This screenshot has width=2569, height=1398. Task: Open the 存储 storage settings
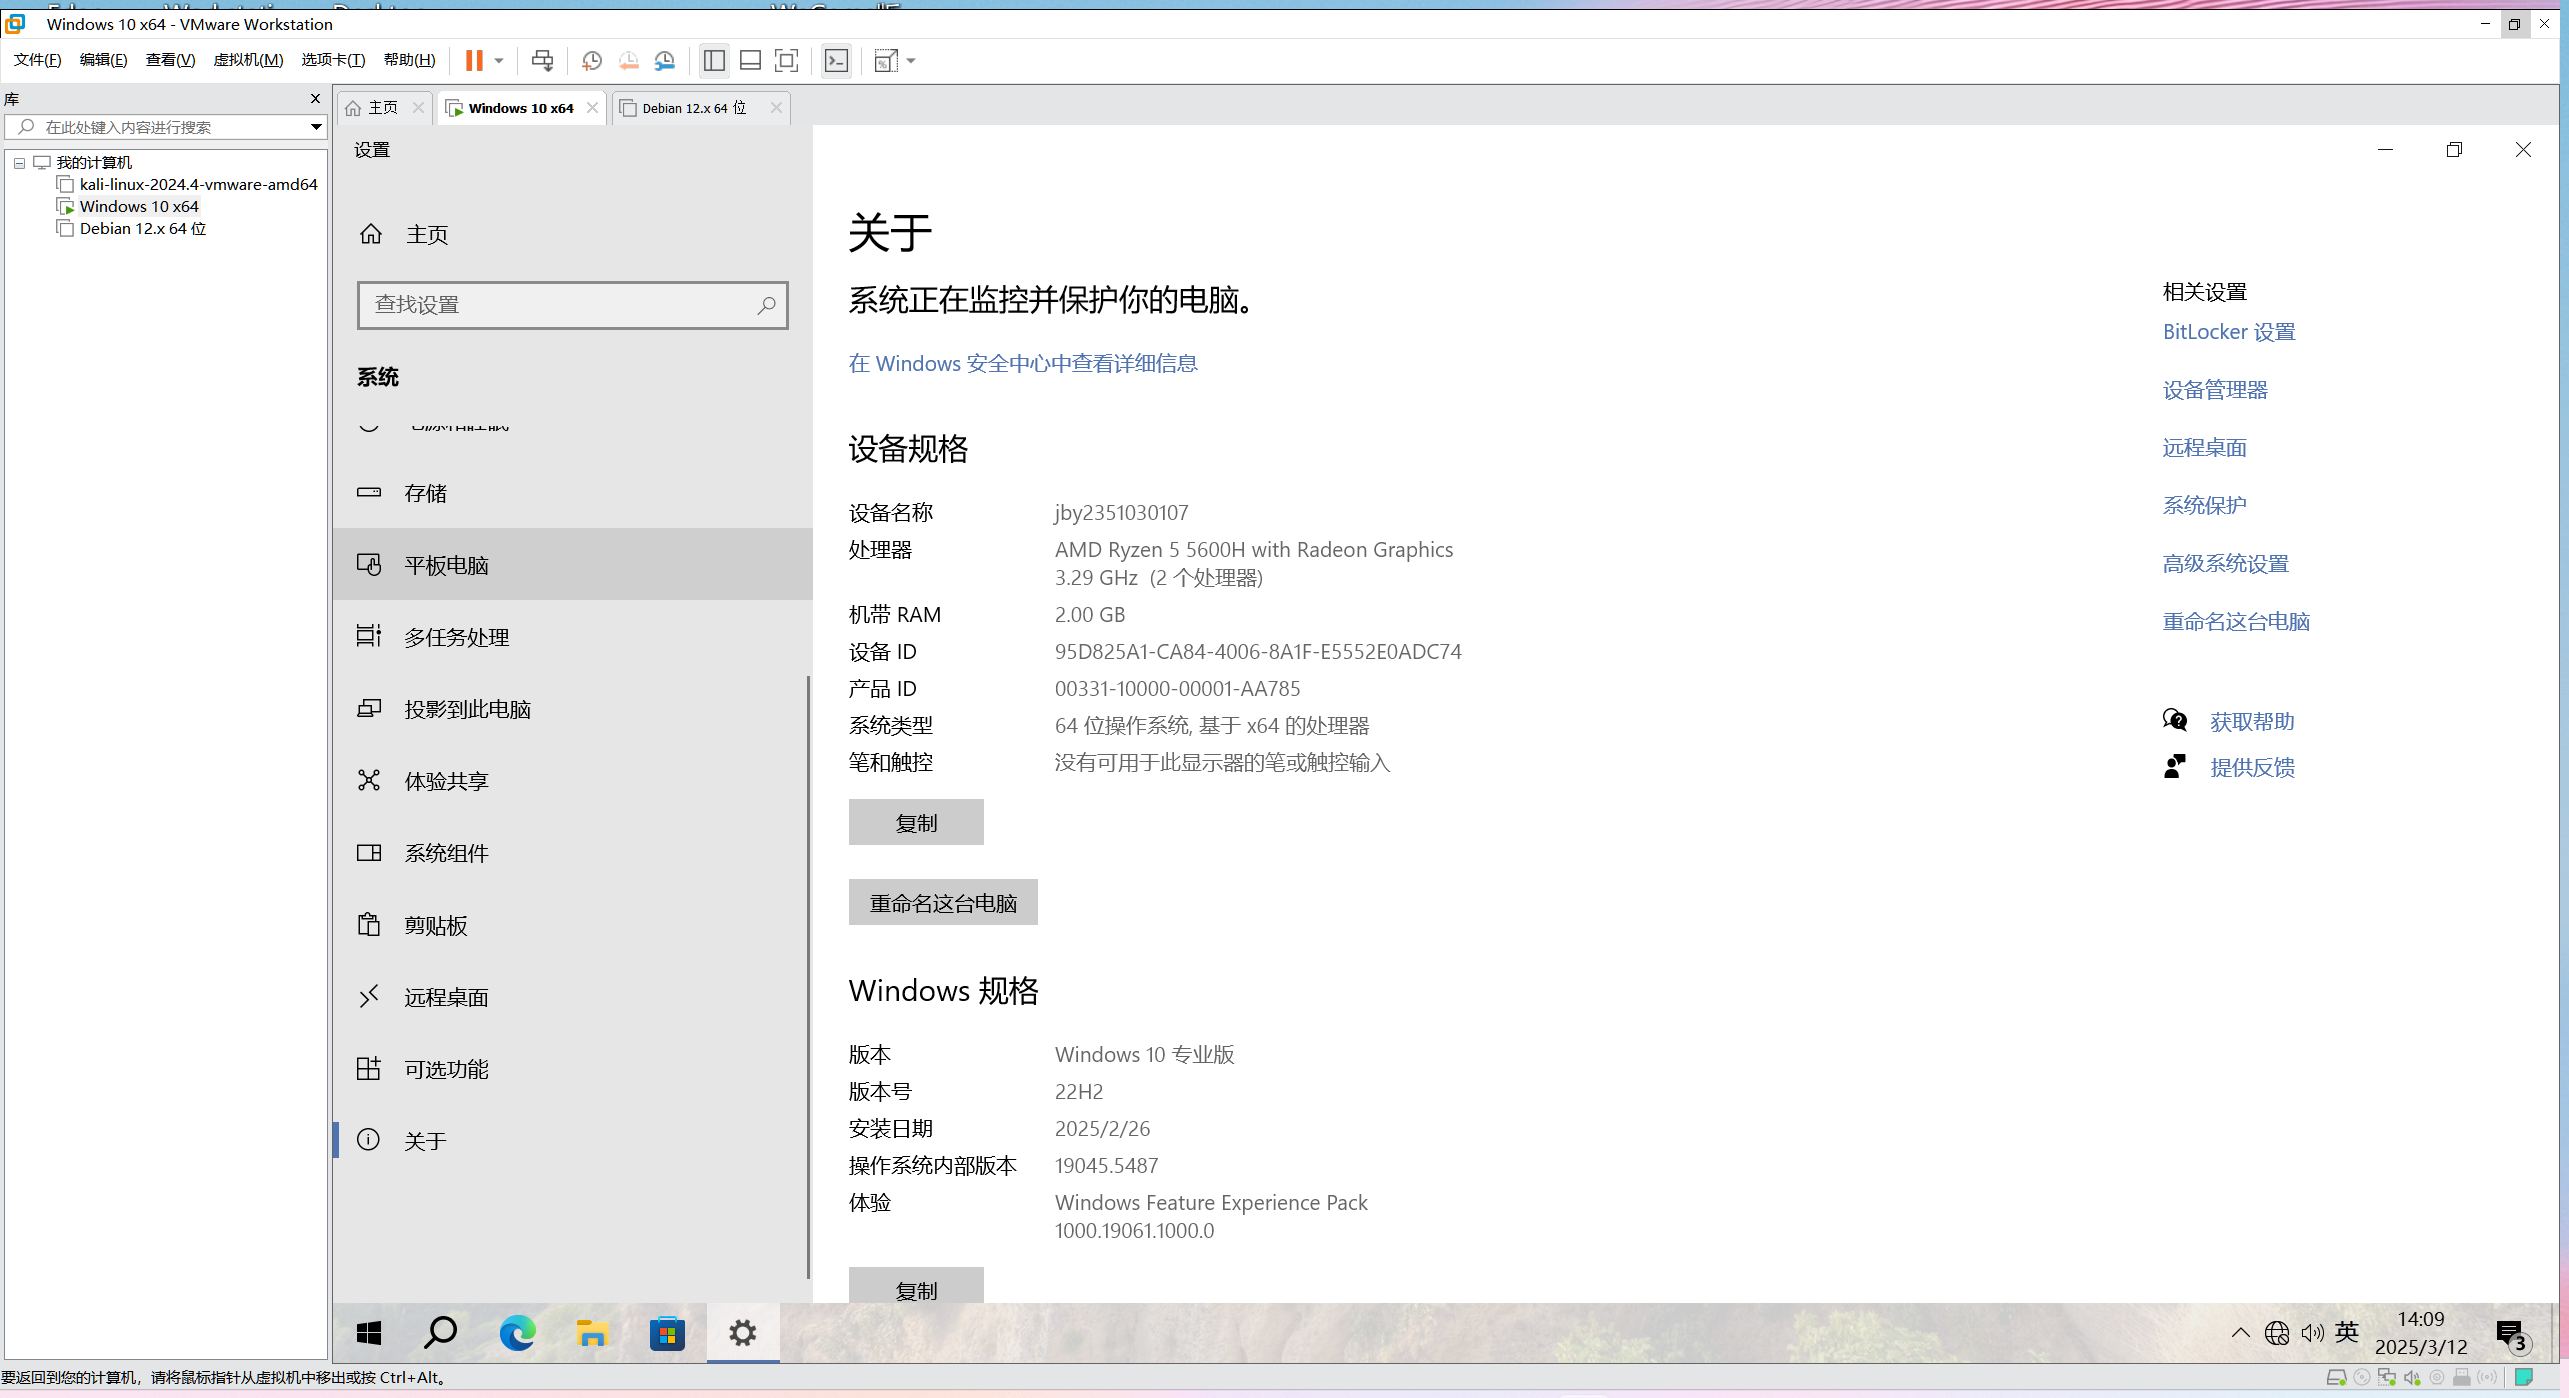click(x=573, y=493)
